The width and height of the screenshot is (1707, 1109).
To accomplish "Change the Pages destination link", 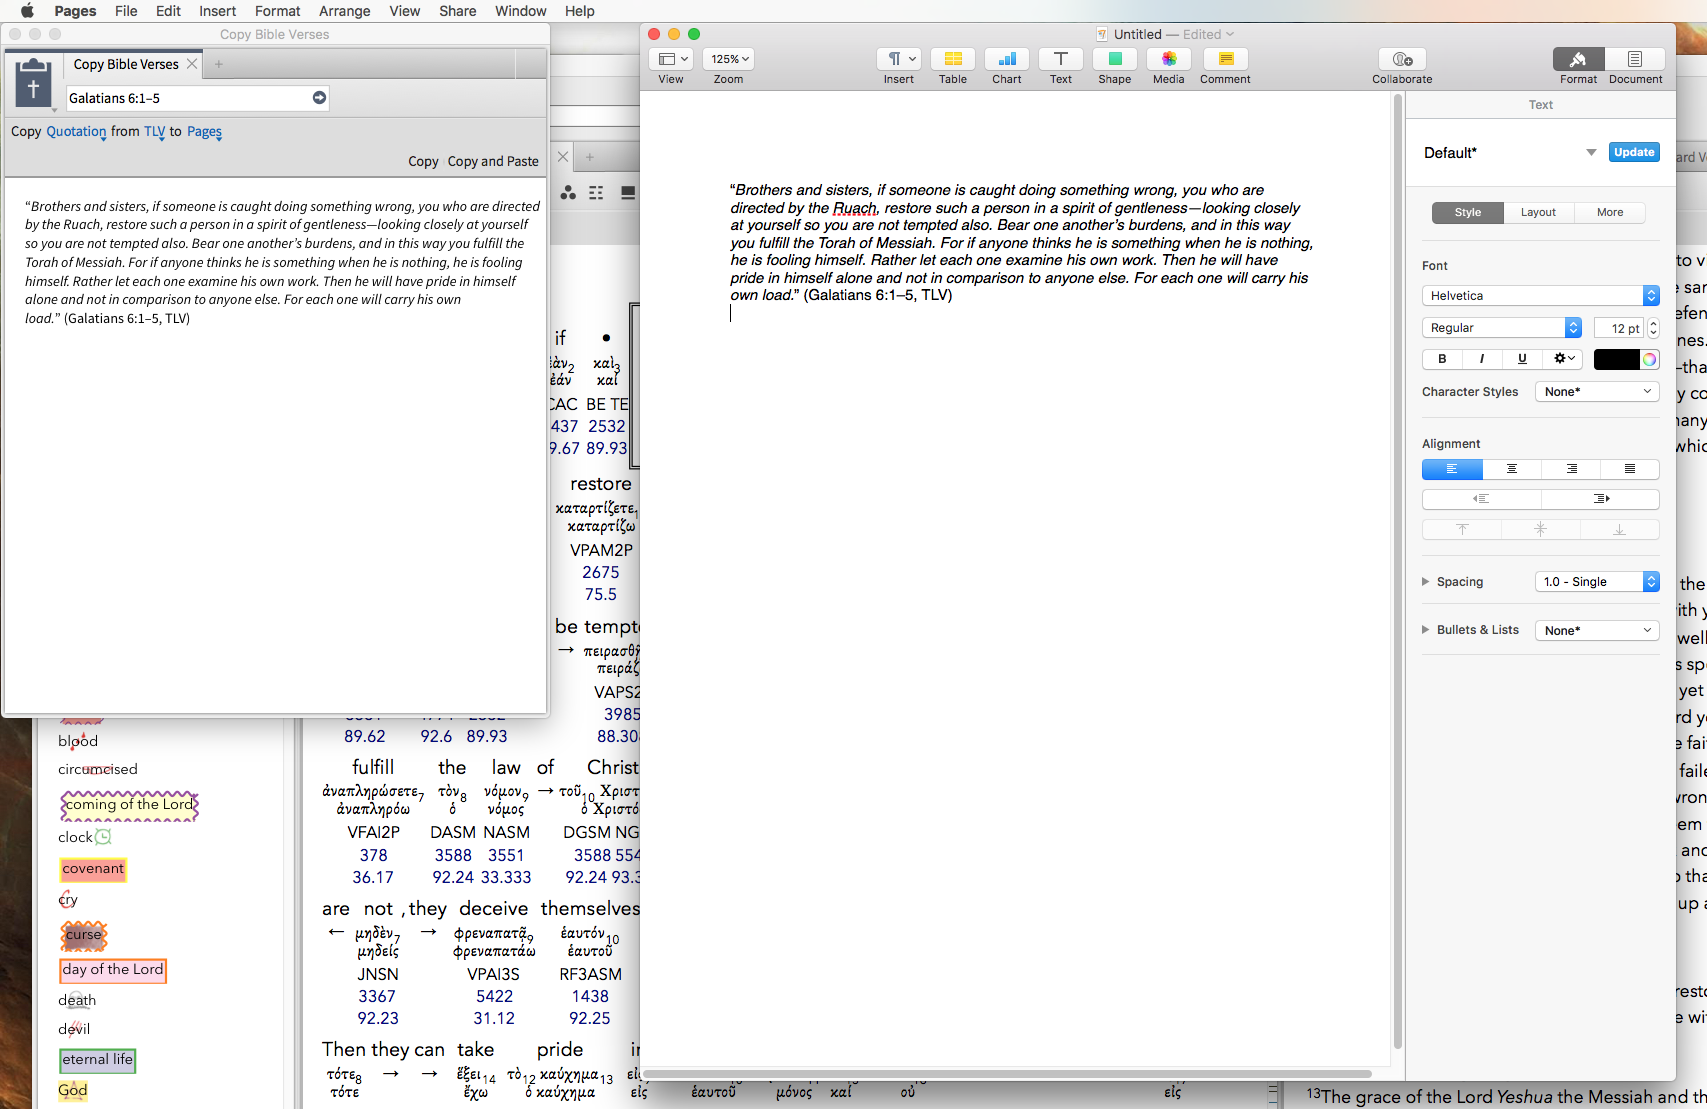I will tap(204, 131).
